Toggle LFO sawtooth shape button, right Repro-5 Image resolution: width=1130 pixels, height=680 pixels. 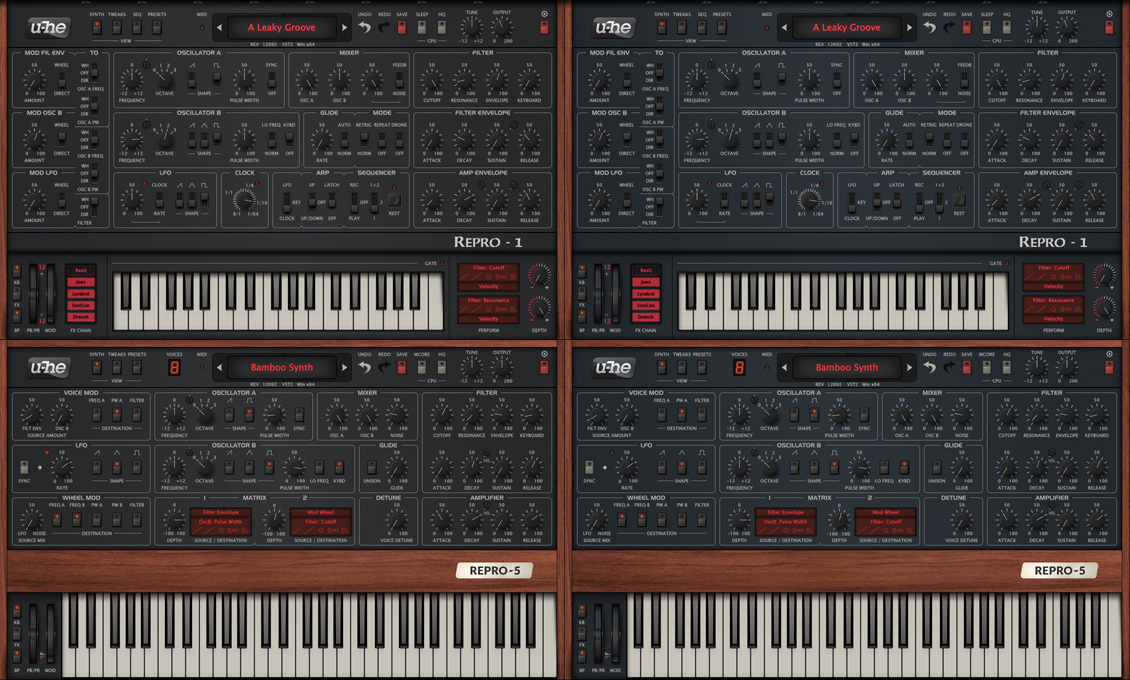(x=662, y=468)
